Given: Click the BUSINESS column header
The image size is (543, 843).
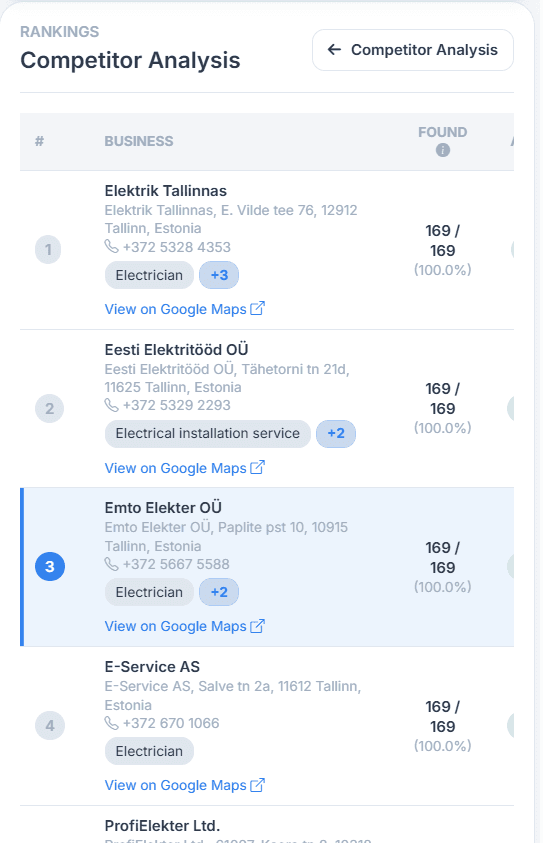Looking at the screenshot, I should coord(139,141).
